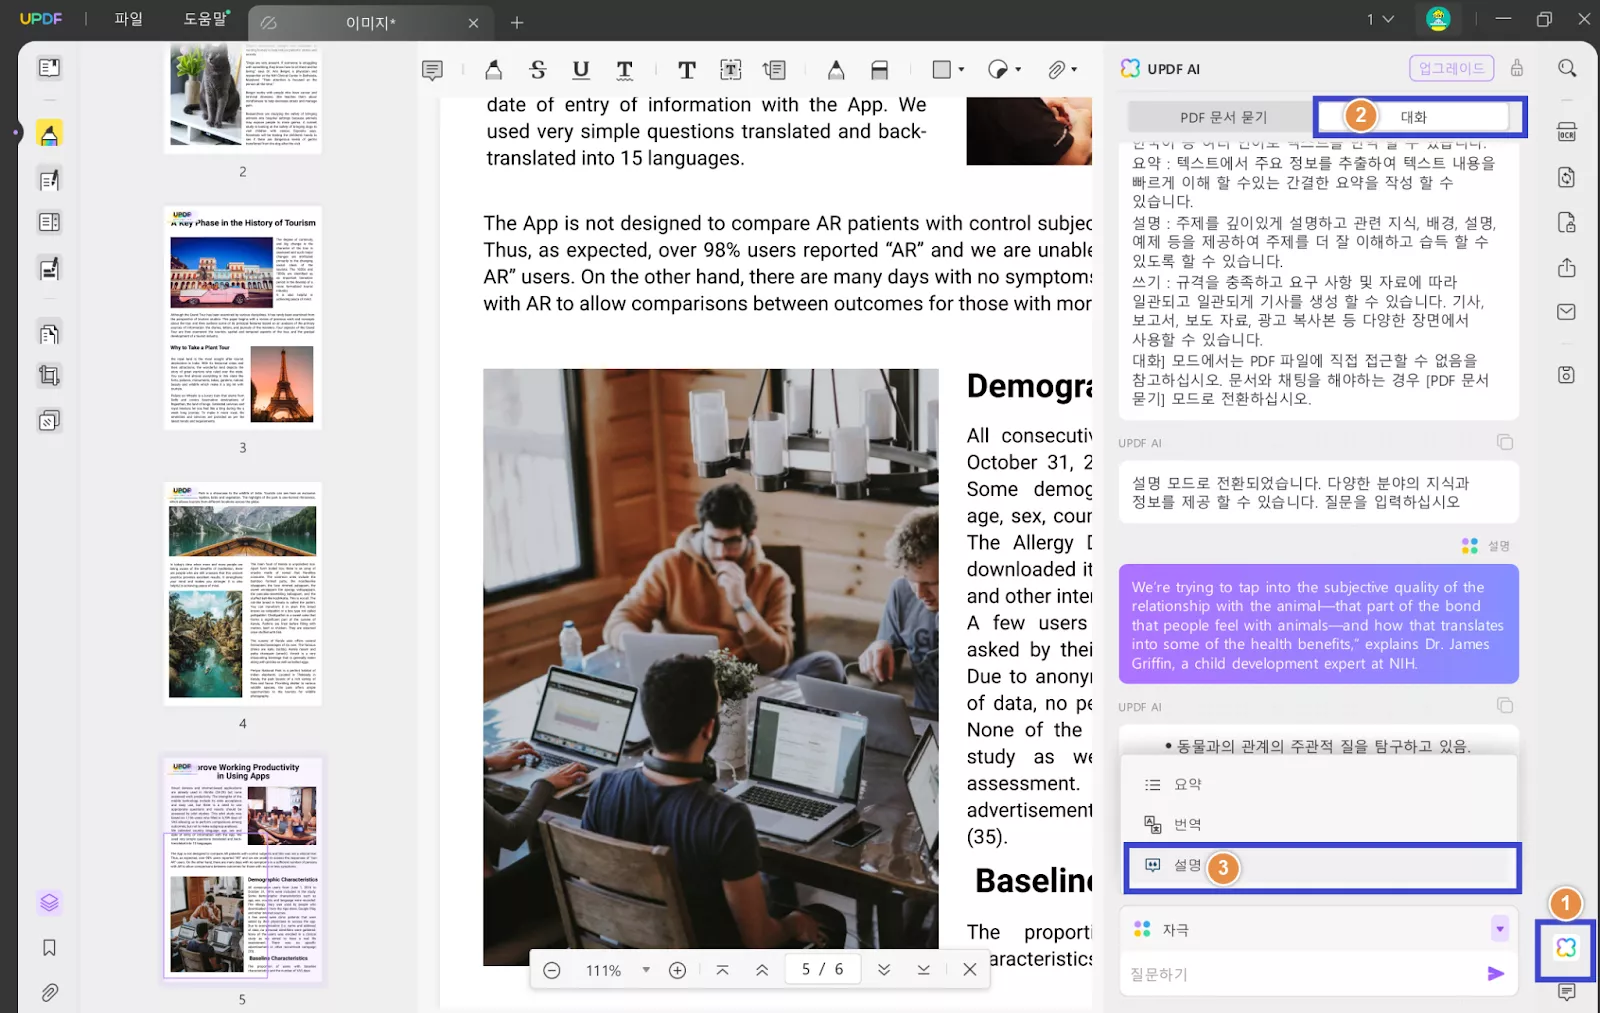Open the crop pages tool in left sidebar
Viewport: 1600px width, 1013px height.
click(49, 376)
